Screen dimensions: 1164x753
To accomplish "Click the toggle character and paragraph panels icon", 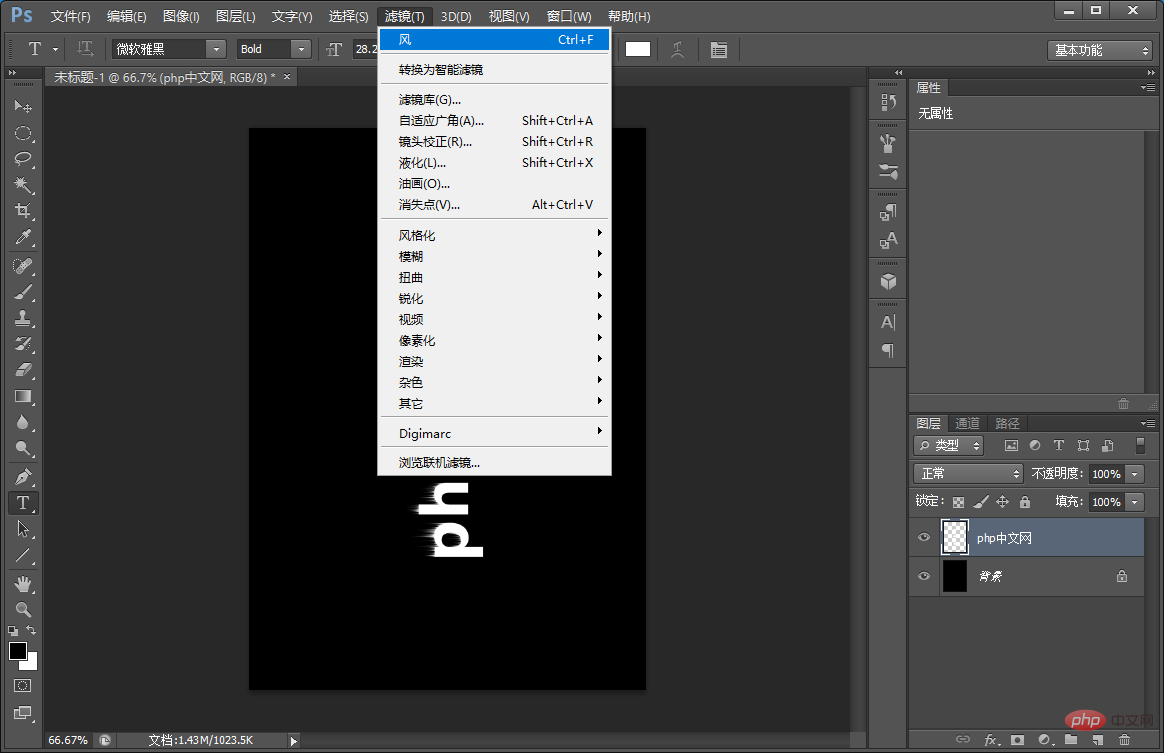I will [x=719, y=50].
